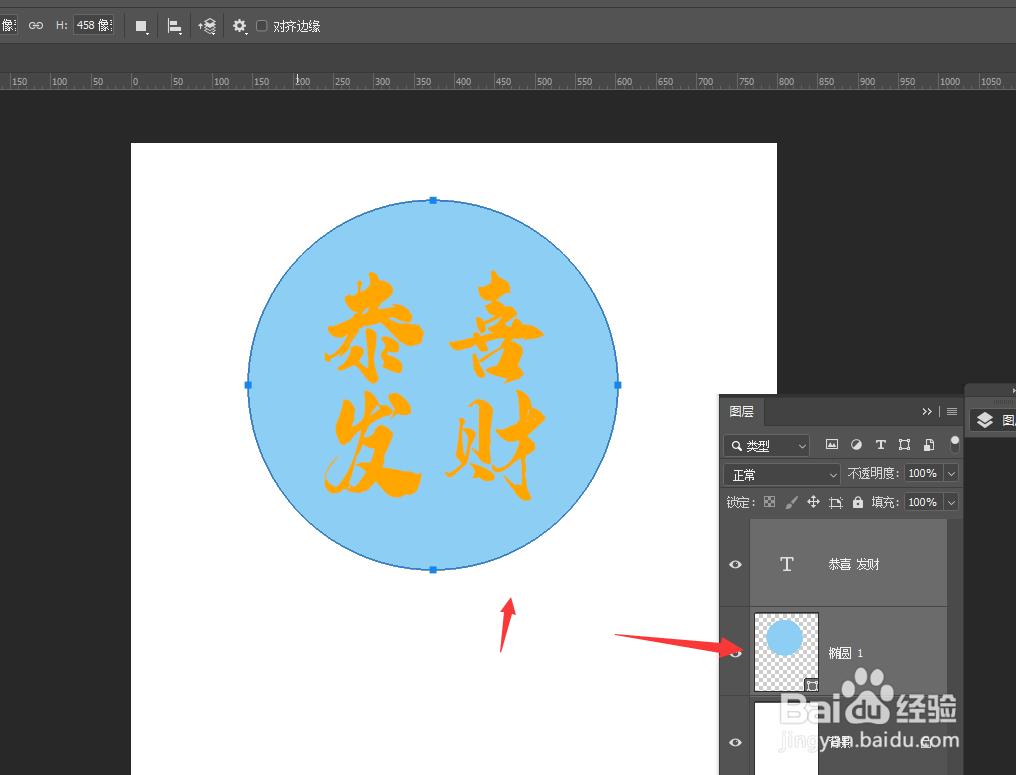Click the bottom anchor point of ellipse

[433, 570]
